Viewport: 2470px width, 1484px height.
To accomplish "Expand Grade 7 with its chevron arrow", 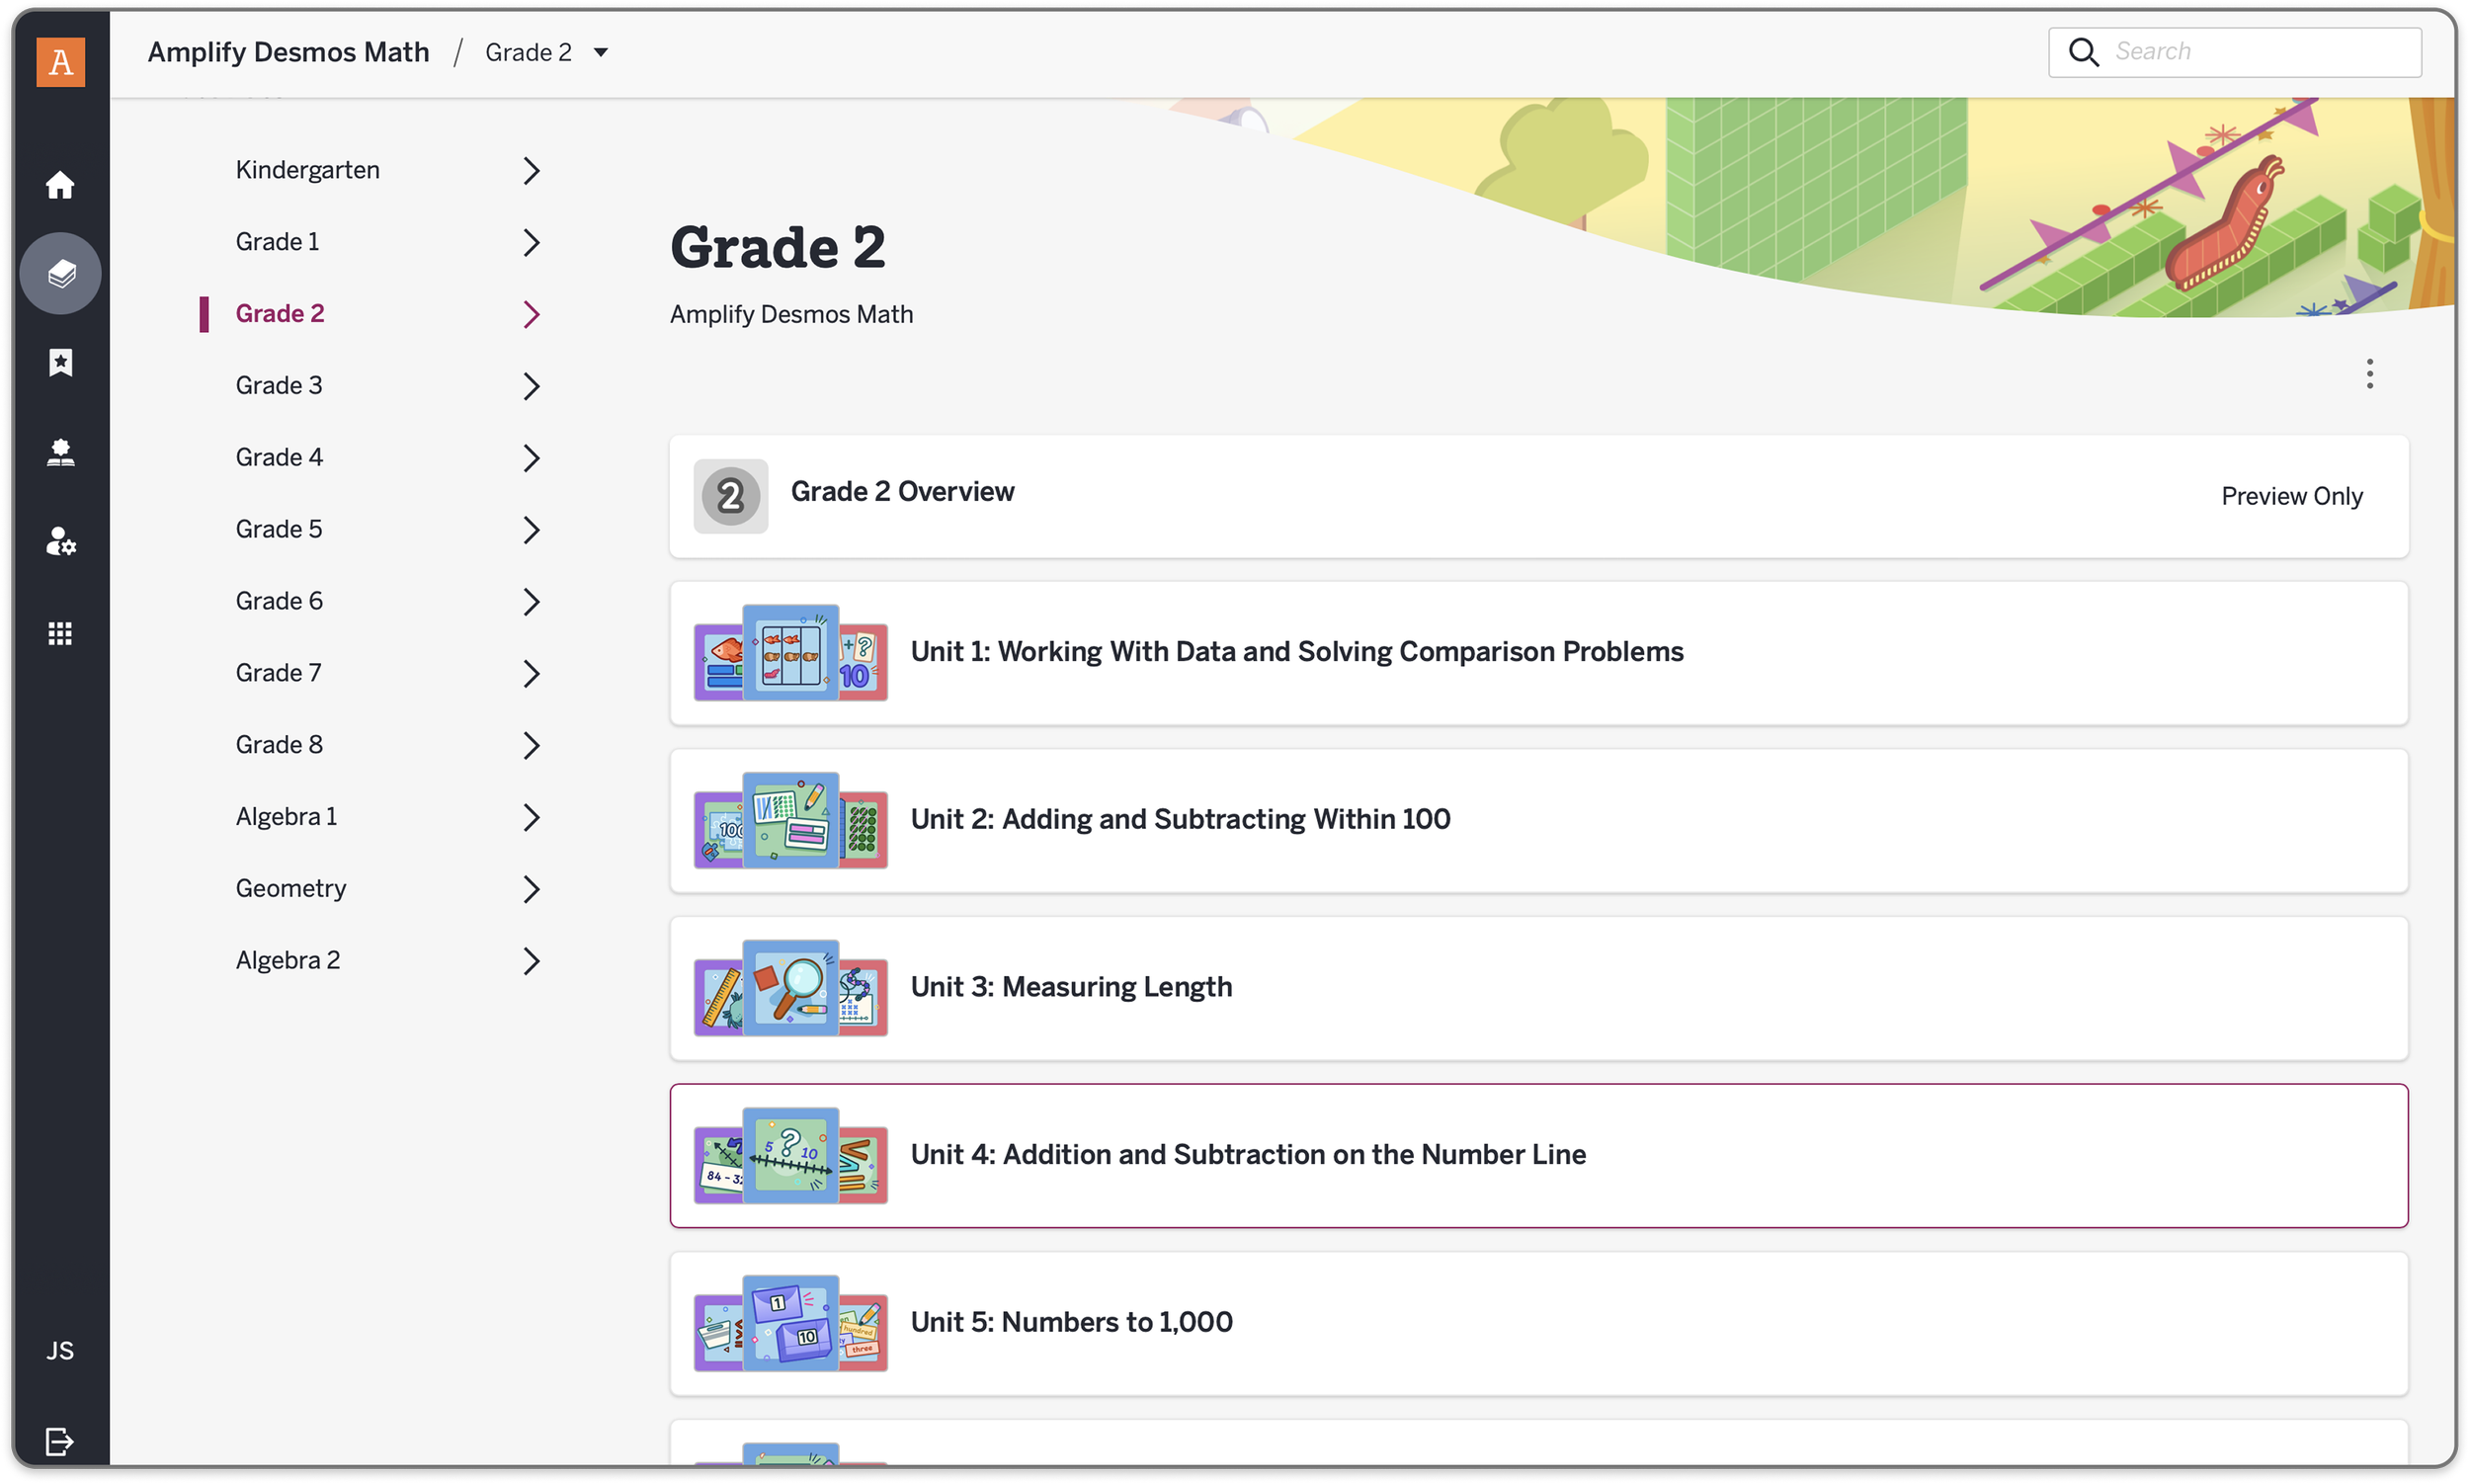I will pos(531,674).
